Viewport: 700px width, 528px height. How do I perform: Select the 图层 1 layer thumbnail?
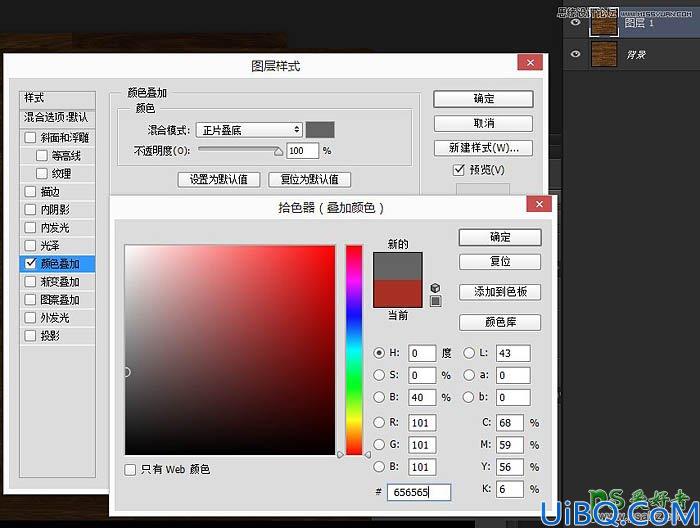(604, 22)
